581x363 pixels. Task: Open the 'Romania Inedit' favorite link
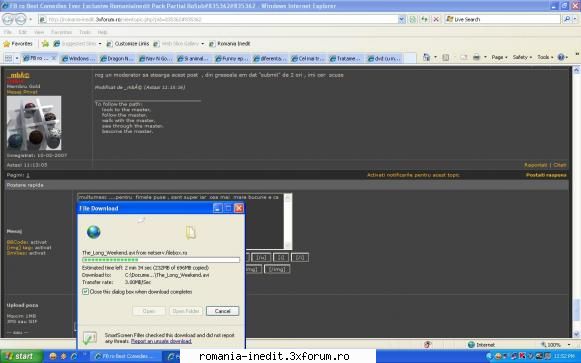click(230, 44)
